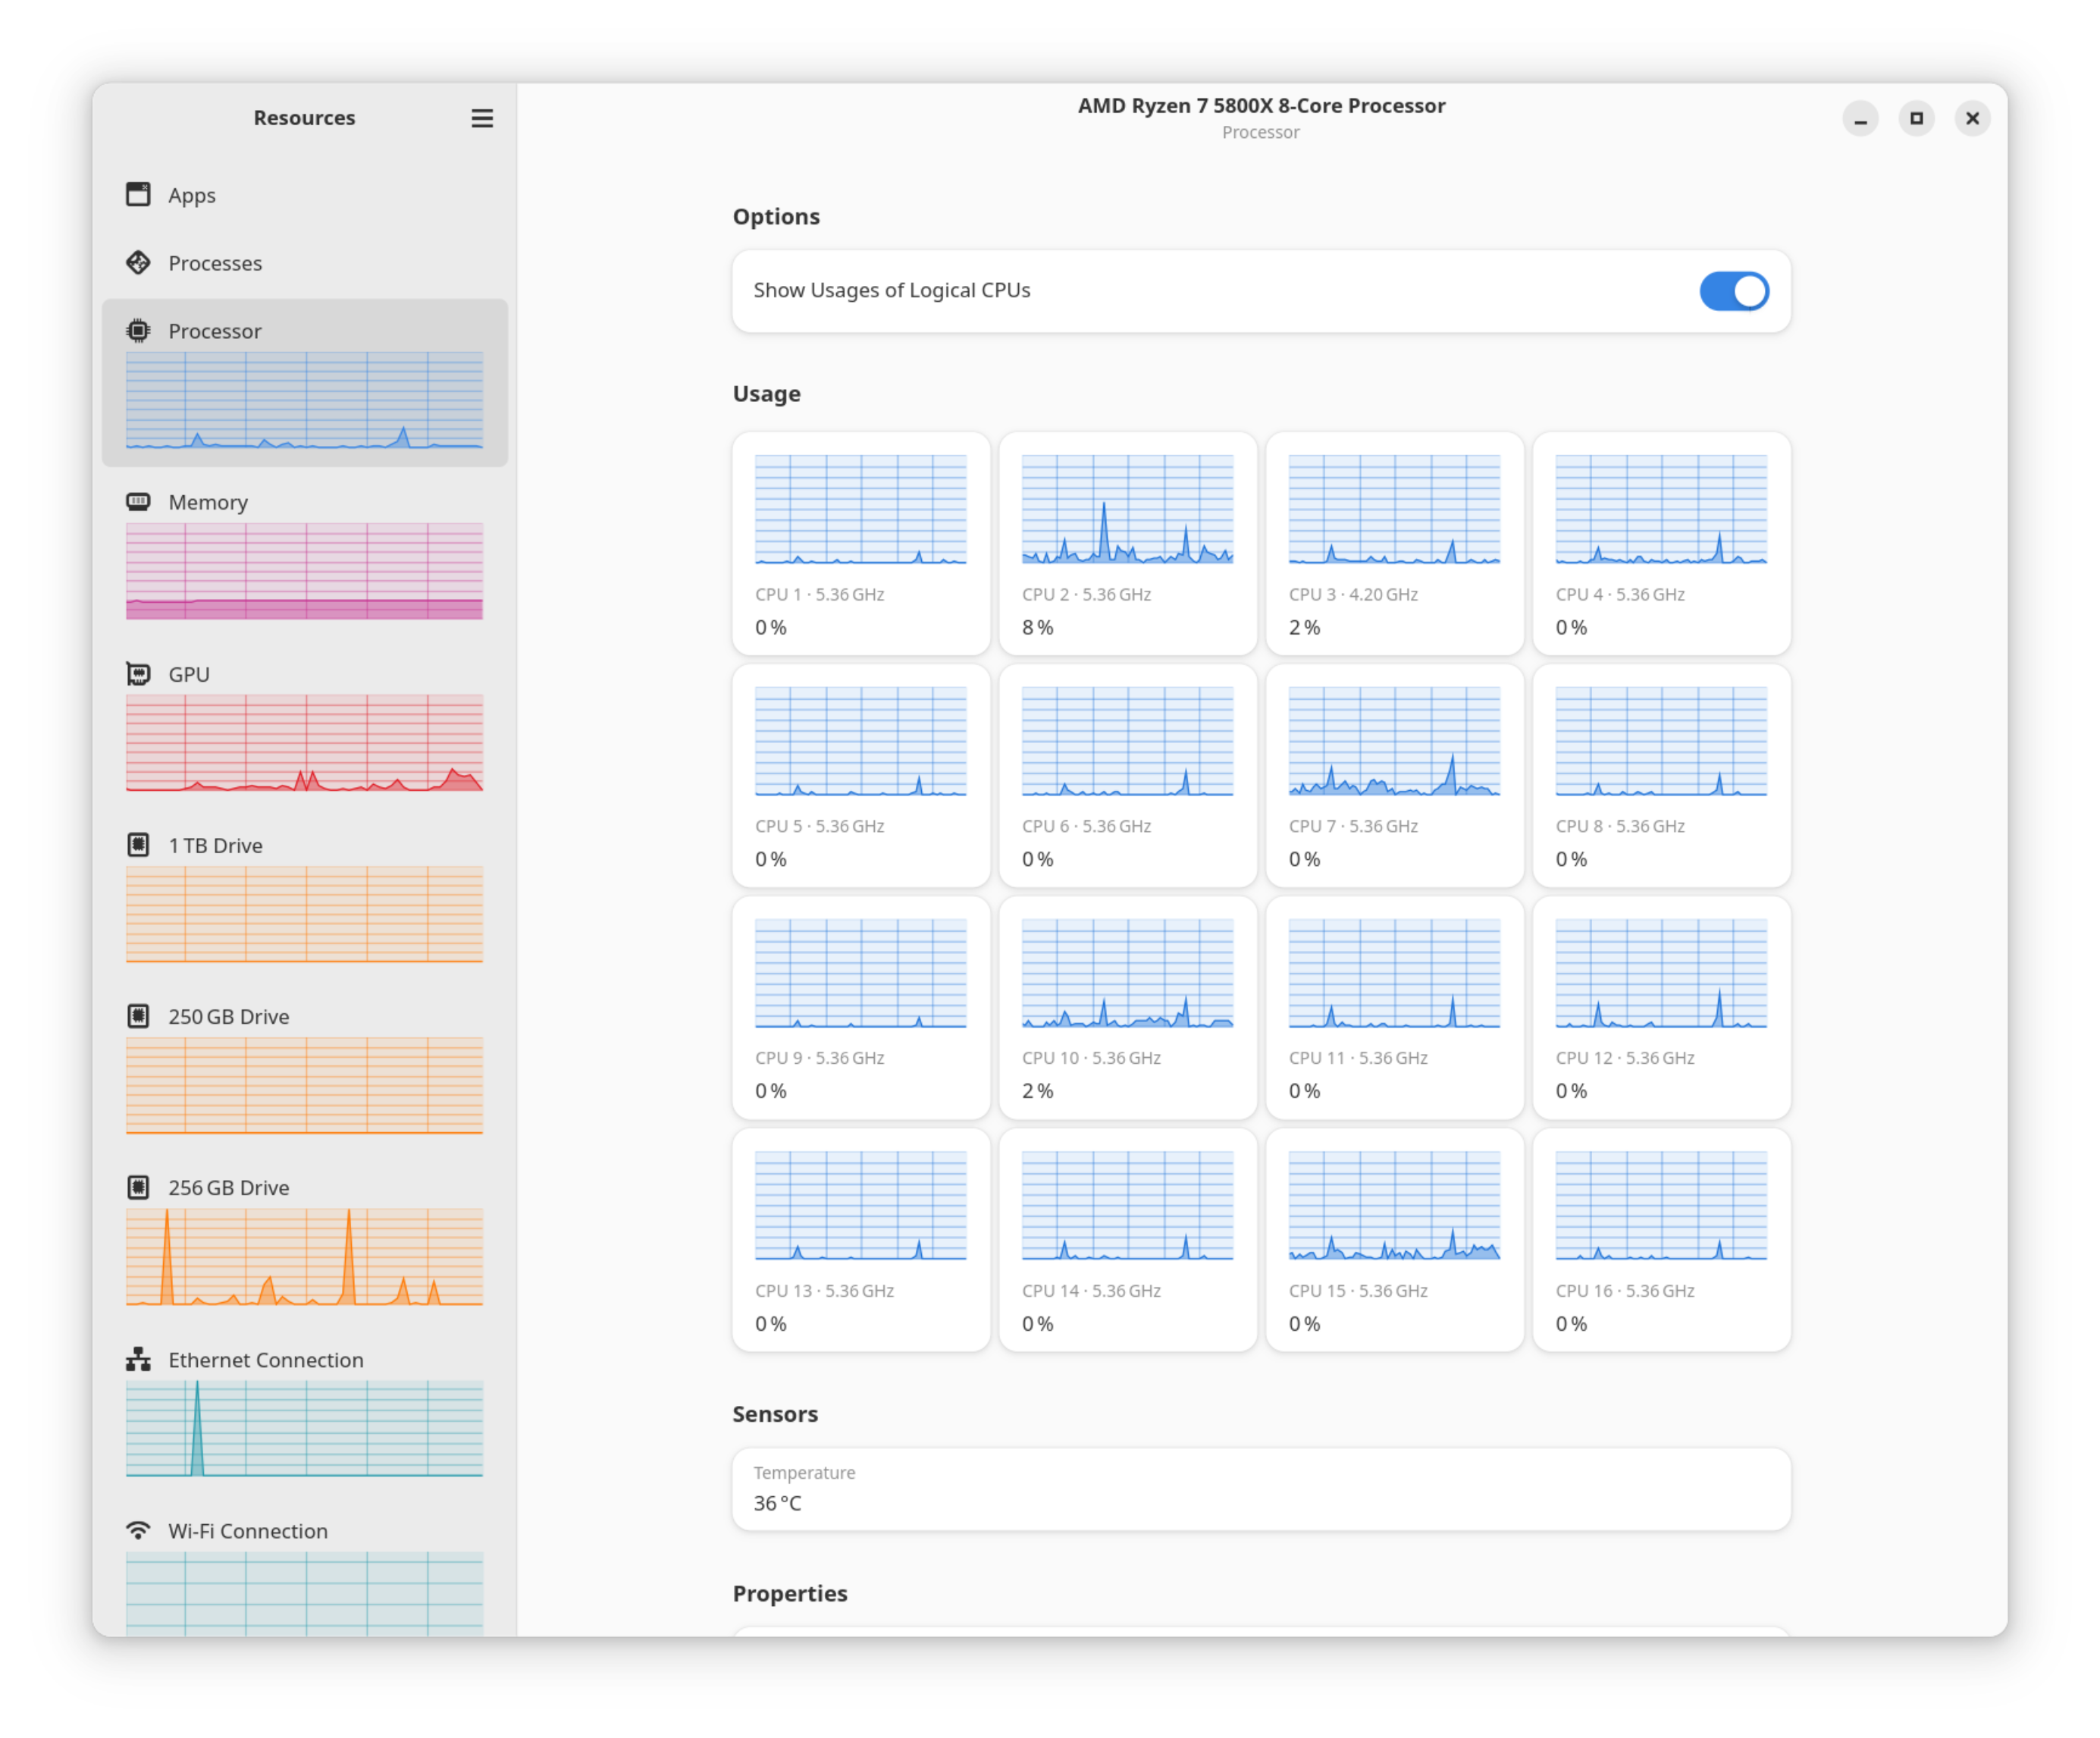This screenshot has height=1738, width=2100.
Task: Click the '8 %' usage value of CPU 2
Action: click(1037, 627)
